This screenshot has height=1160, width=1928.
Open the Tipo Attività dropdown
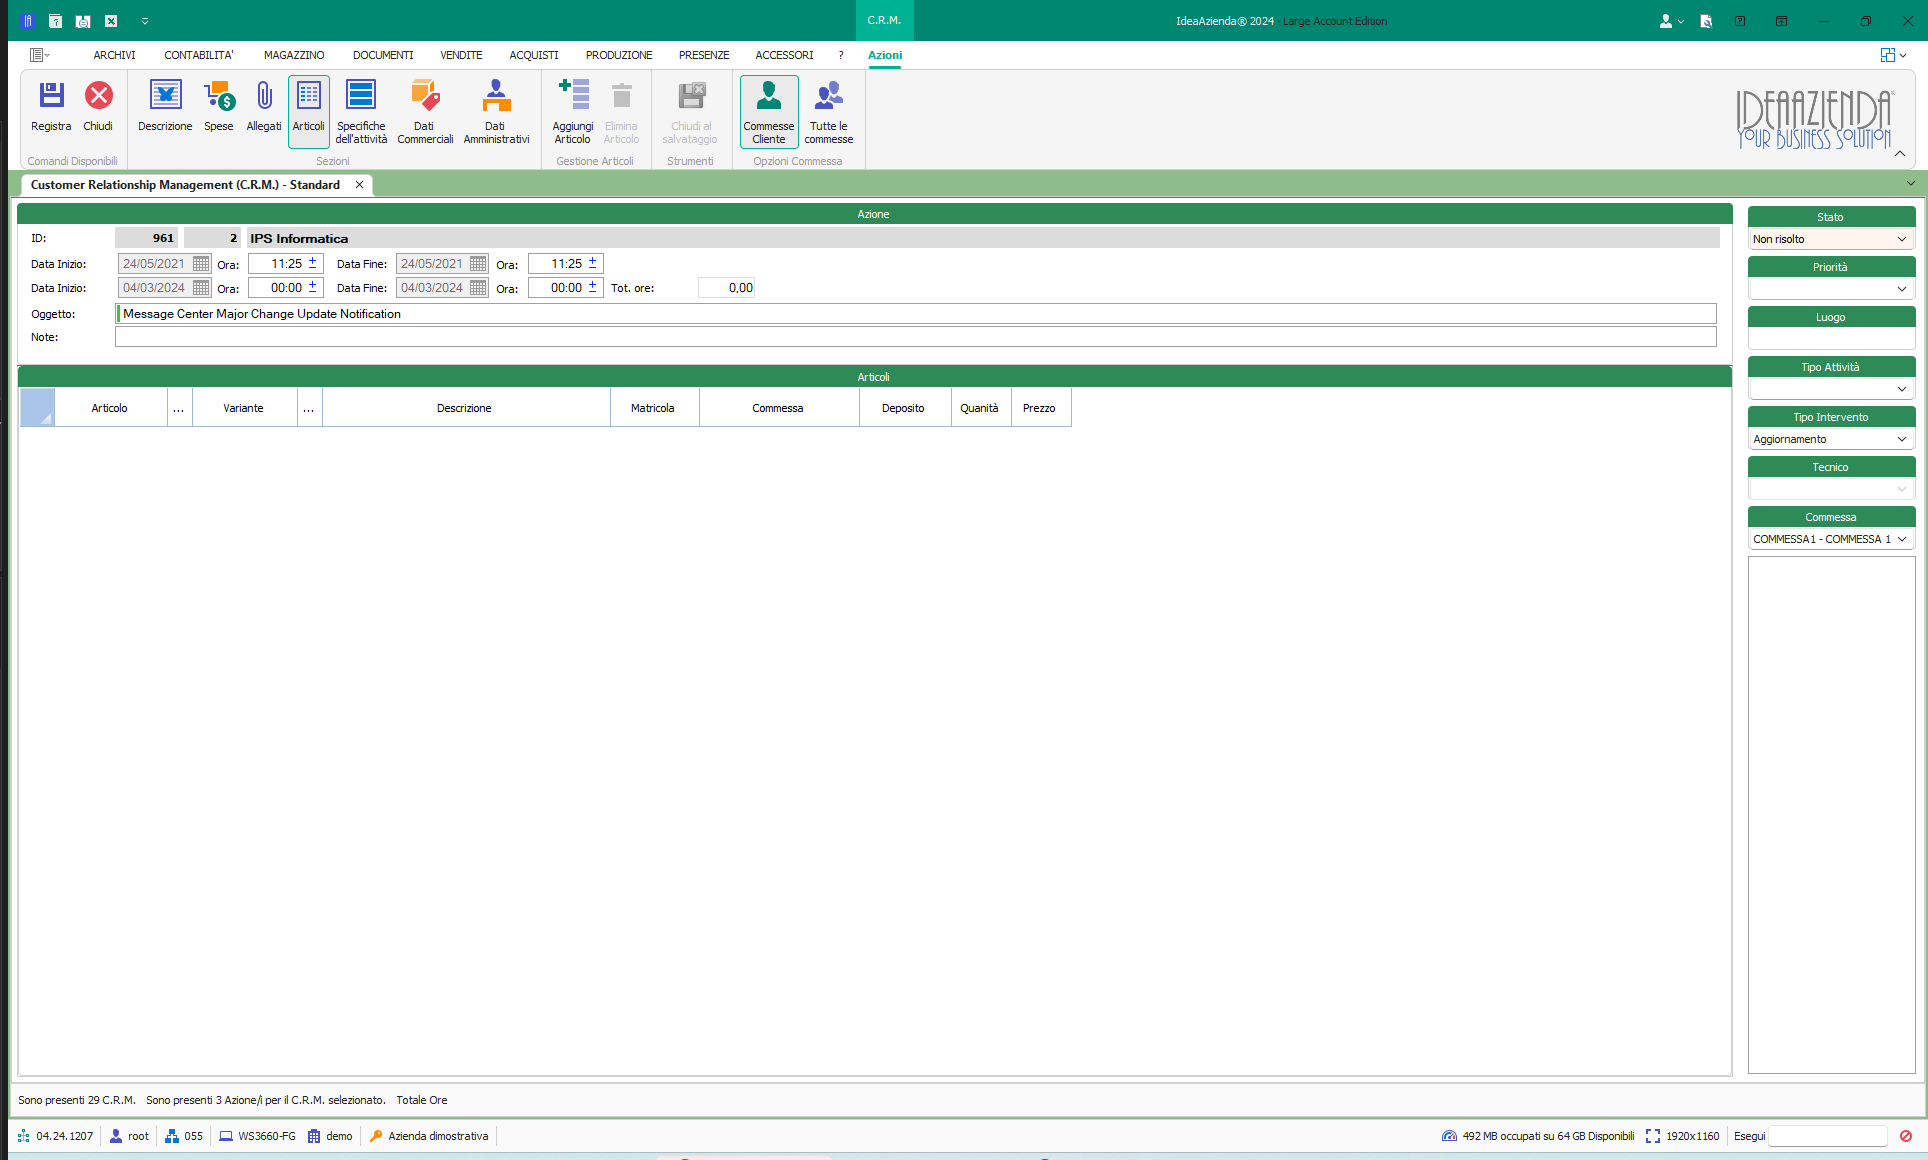(1902, 389)
